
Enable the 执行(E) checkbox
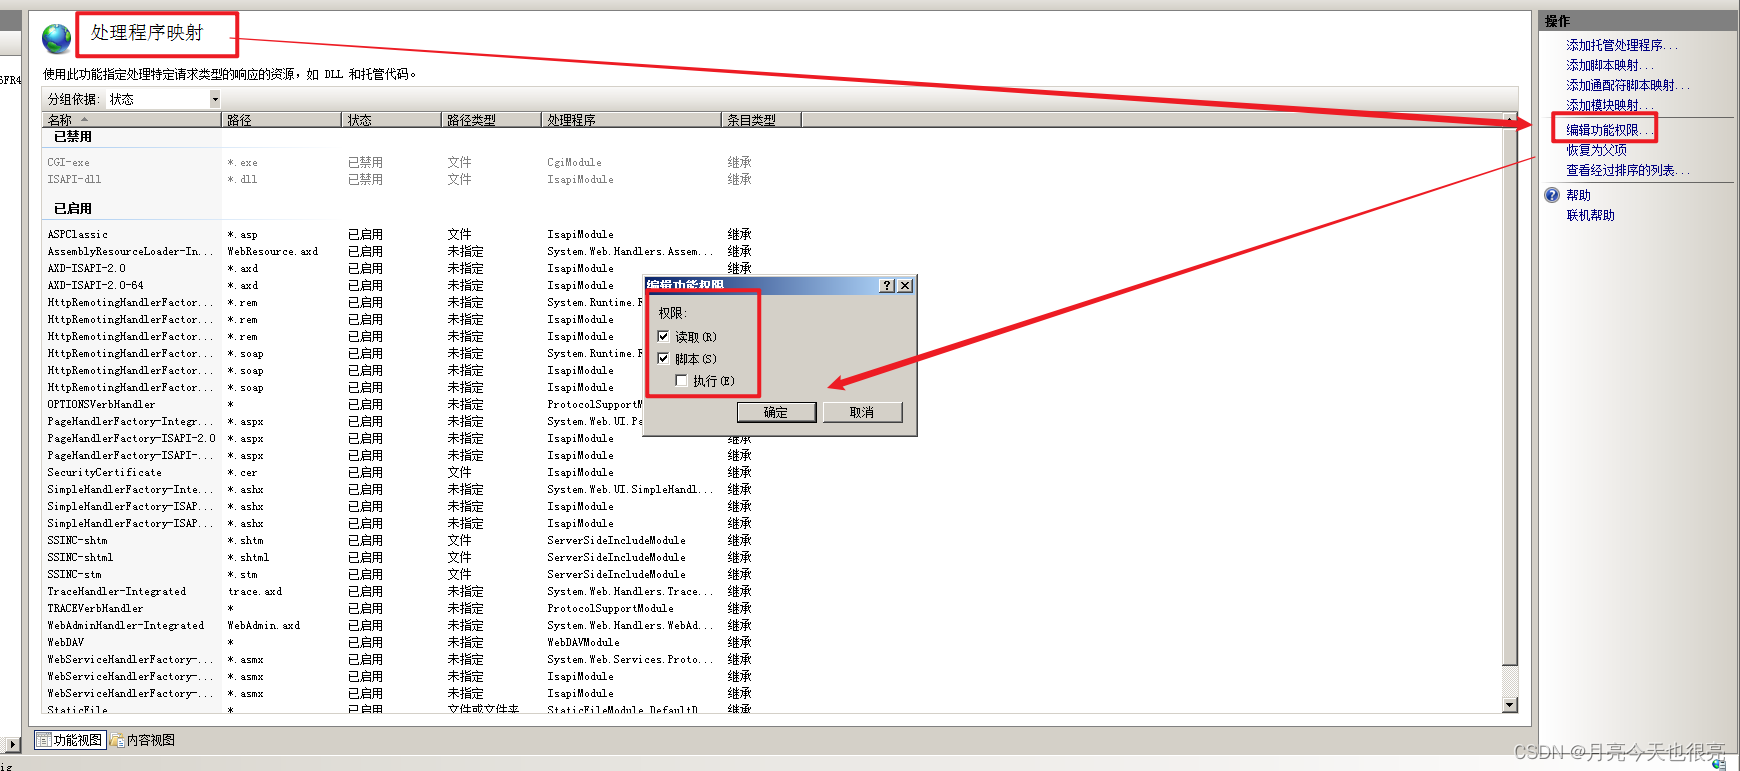tap(681, 381)
